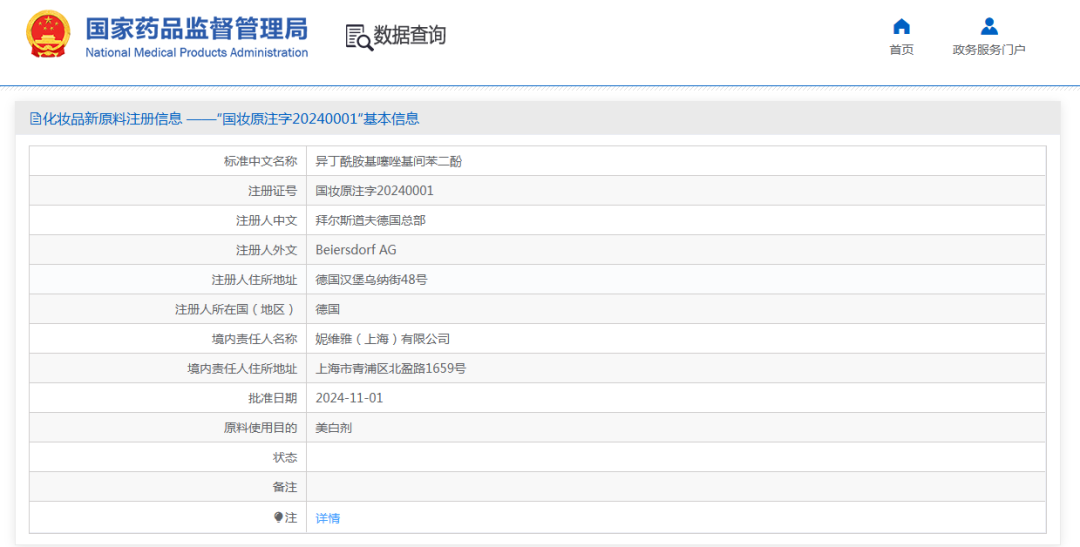1080x547 pixels.
Task: Click the 政务服务门户 user icon
Action: 989,27
